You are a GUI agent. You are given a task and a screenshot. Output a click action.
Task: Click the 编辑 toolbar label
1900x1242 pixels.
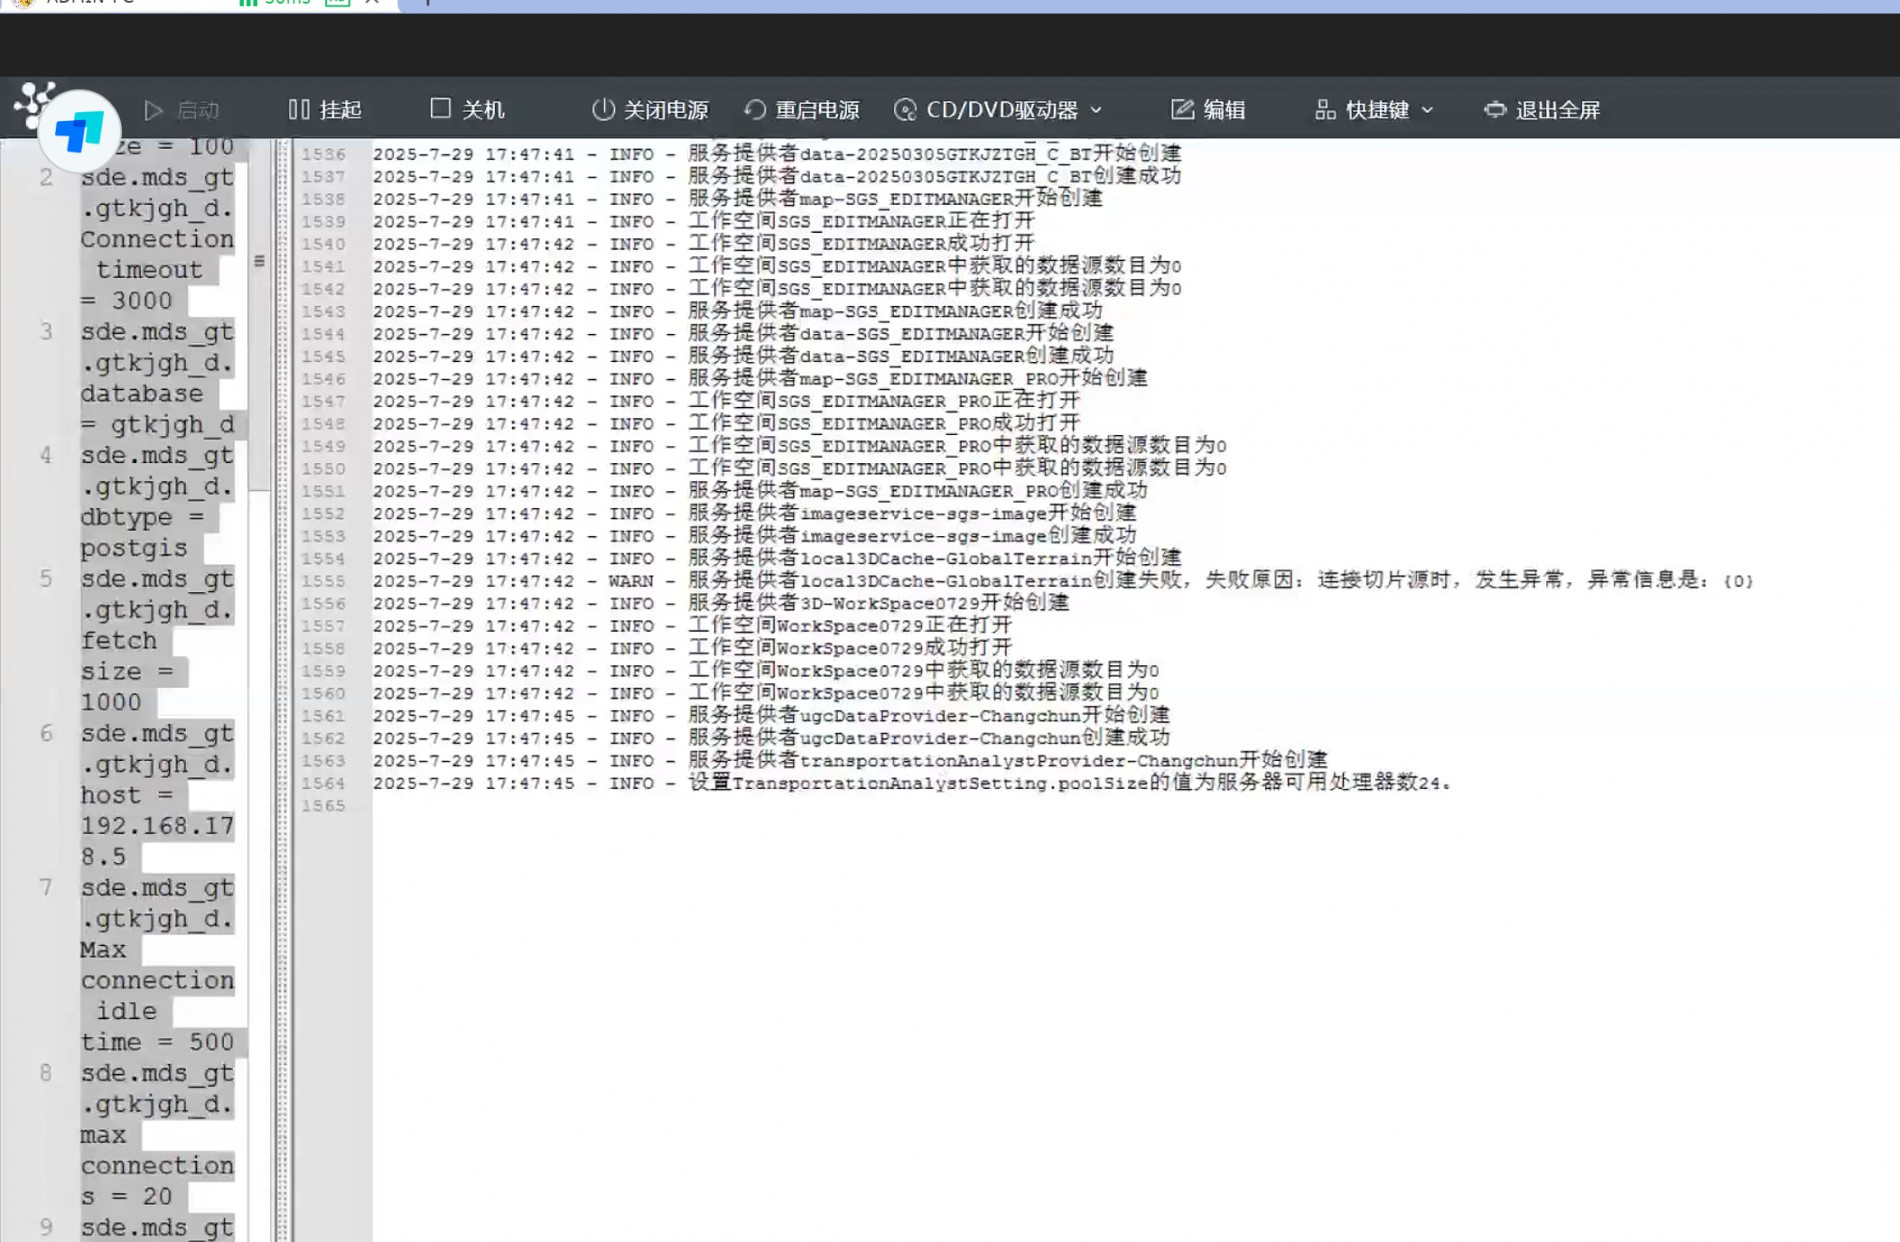[1224, 110]
